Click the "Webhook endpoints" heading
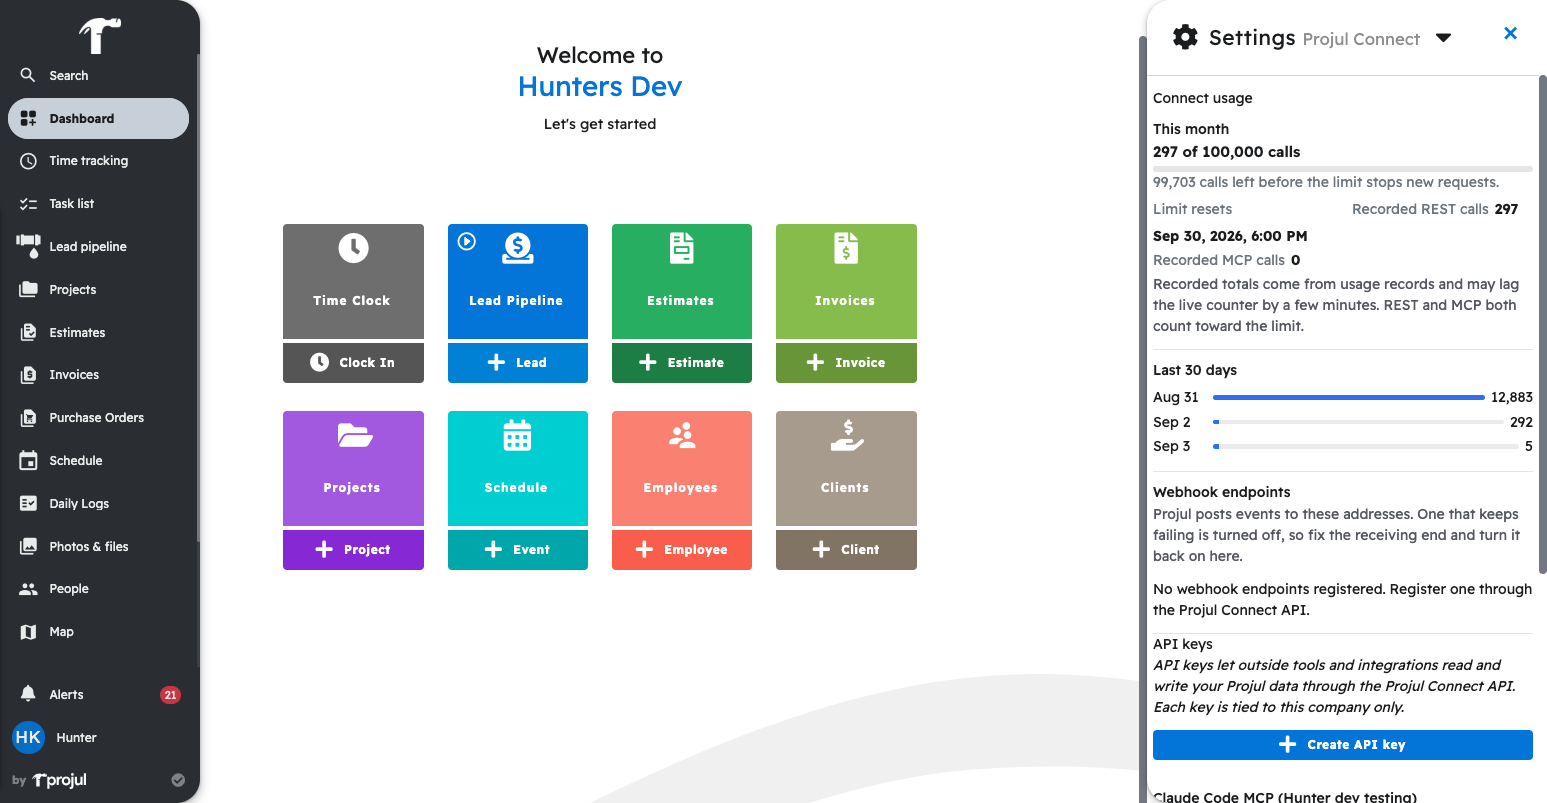This screenshot has height=803, width=1547. pos(1222,492)
